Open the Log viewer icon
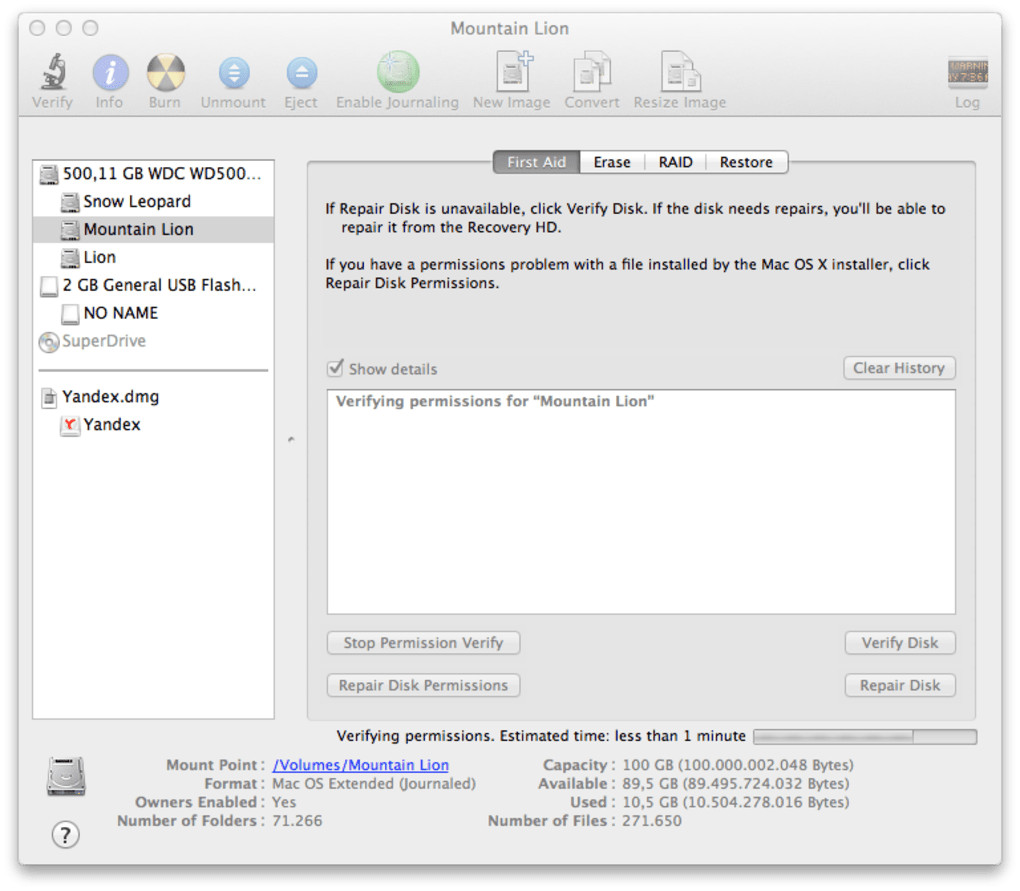The width and height of the screenshot is (1020, 891). (x=967, y=72)
